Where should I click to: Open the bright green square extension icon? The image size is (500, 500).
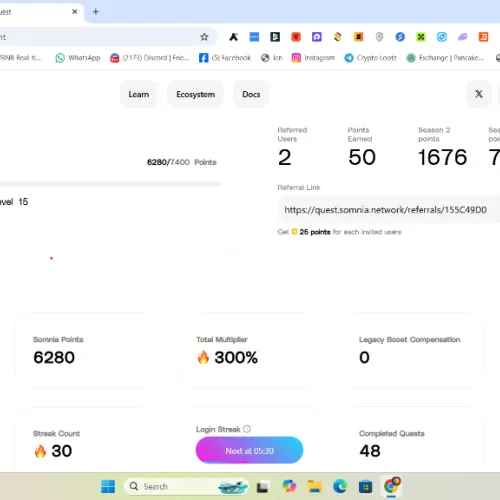421,37
